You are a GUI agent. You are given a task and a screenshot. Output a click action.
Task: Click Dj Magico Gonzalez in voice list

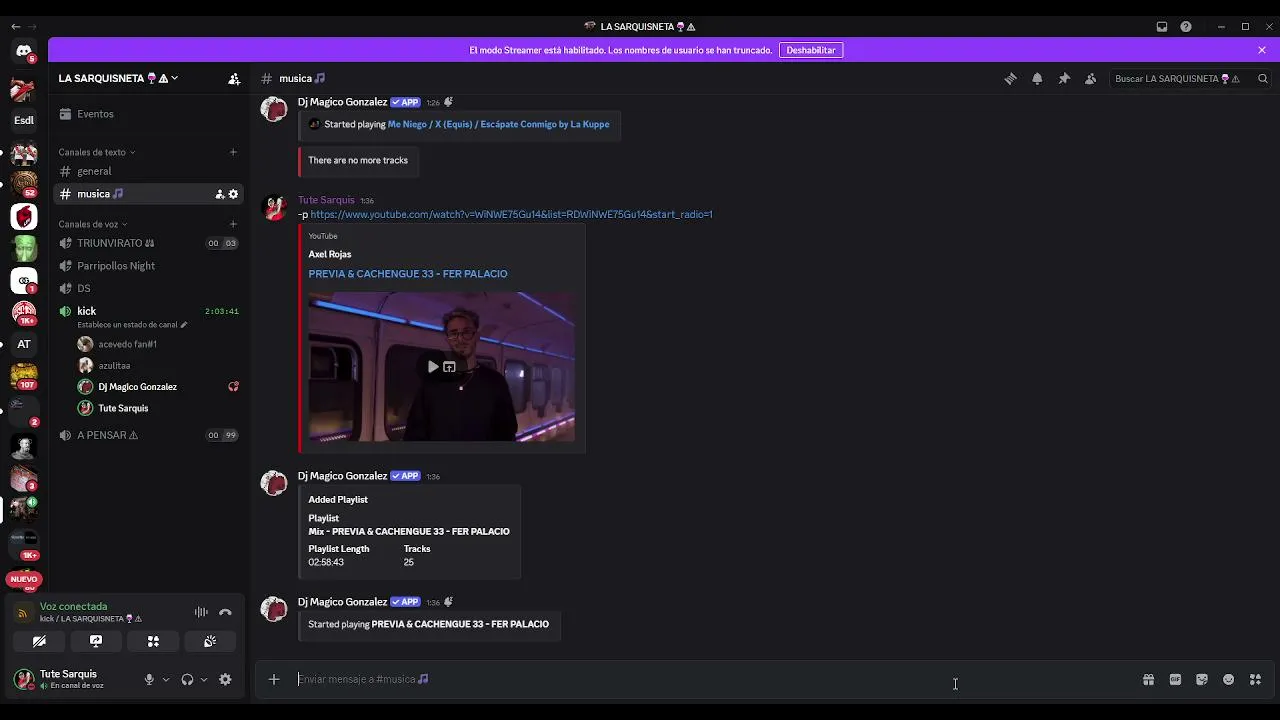137,387
